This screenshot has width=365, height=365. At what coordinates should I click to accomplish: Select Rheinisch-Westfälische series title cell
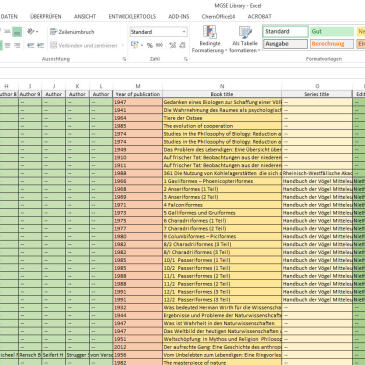coord(317,173)
